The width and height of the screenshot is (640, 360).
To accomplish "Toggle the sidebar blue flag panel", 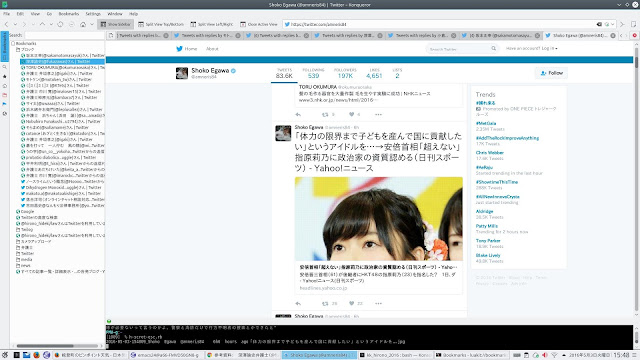I will [4, 104].
